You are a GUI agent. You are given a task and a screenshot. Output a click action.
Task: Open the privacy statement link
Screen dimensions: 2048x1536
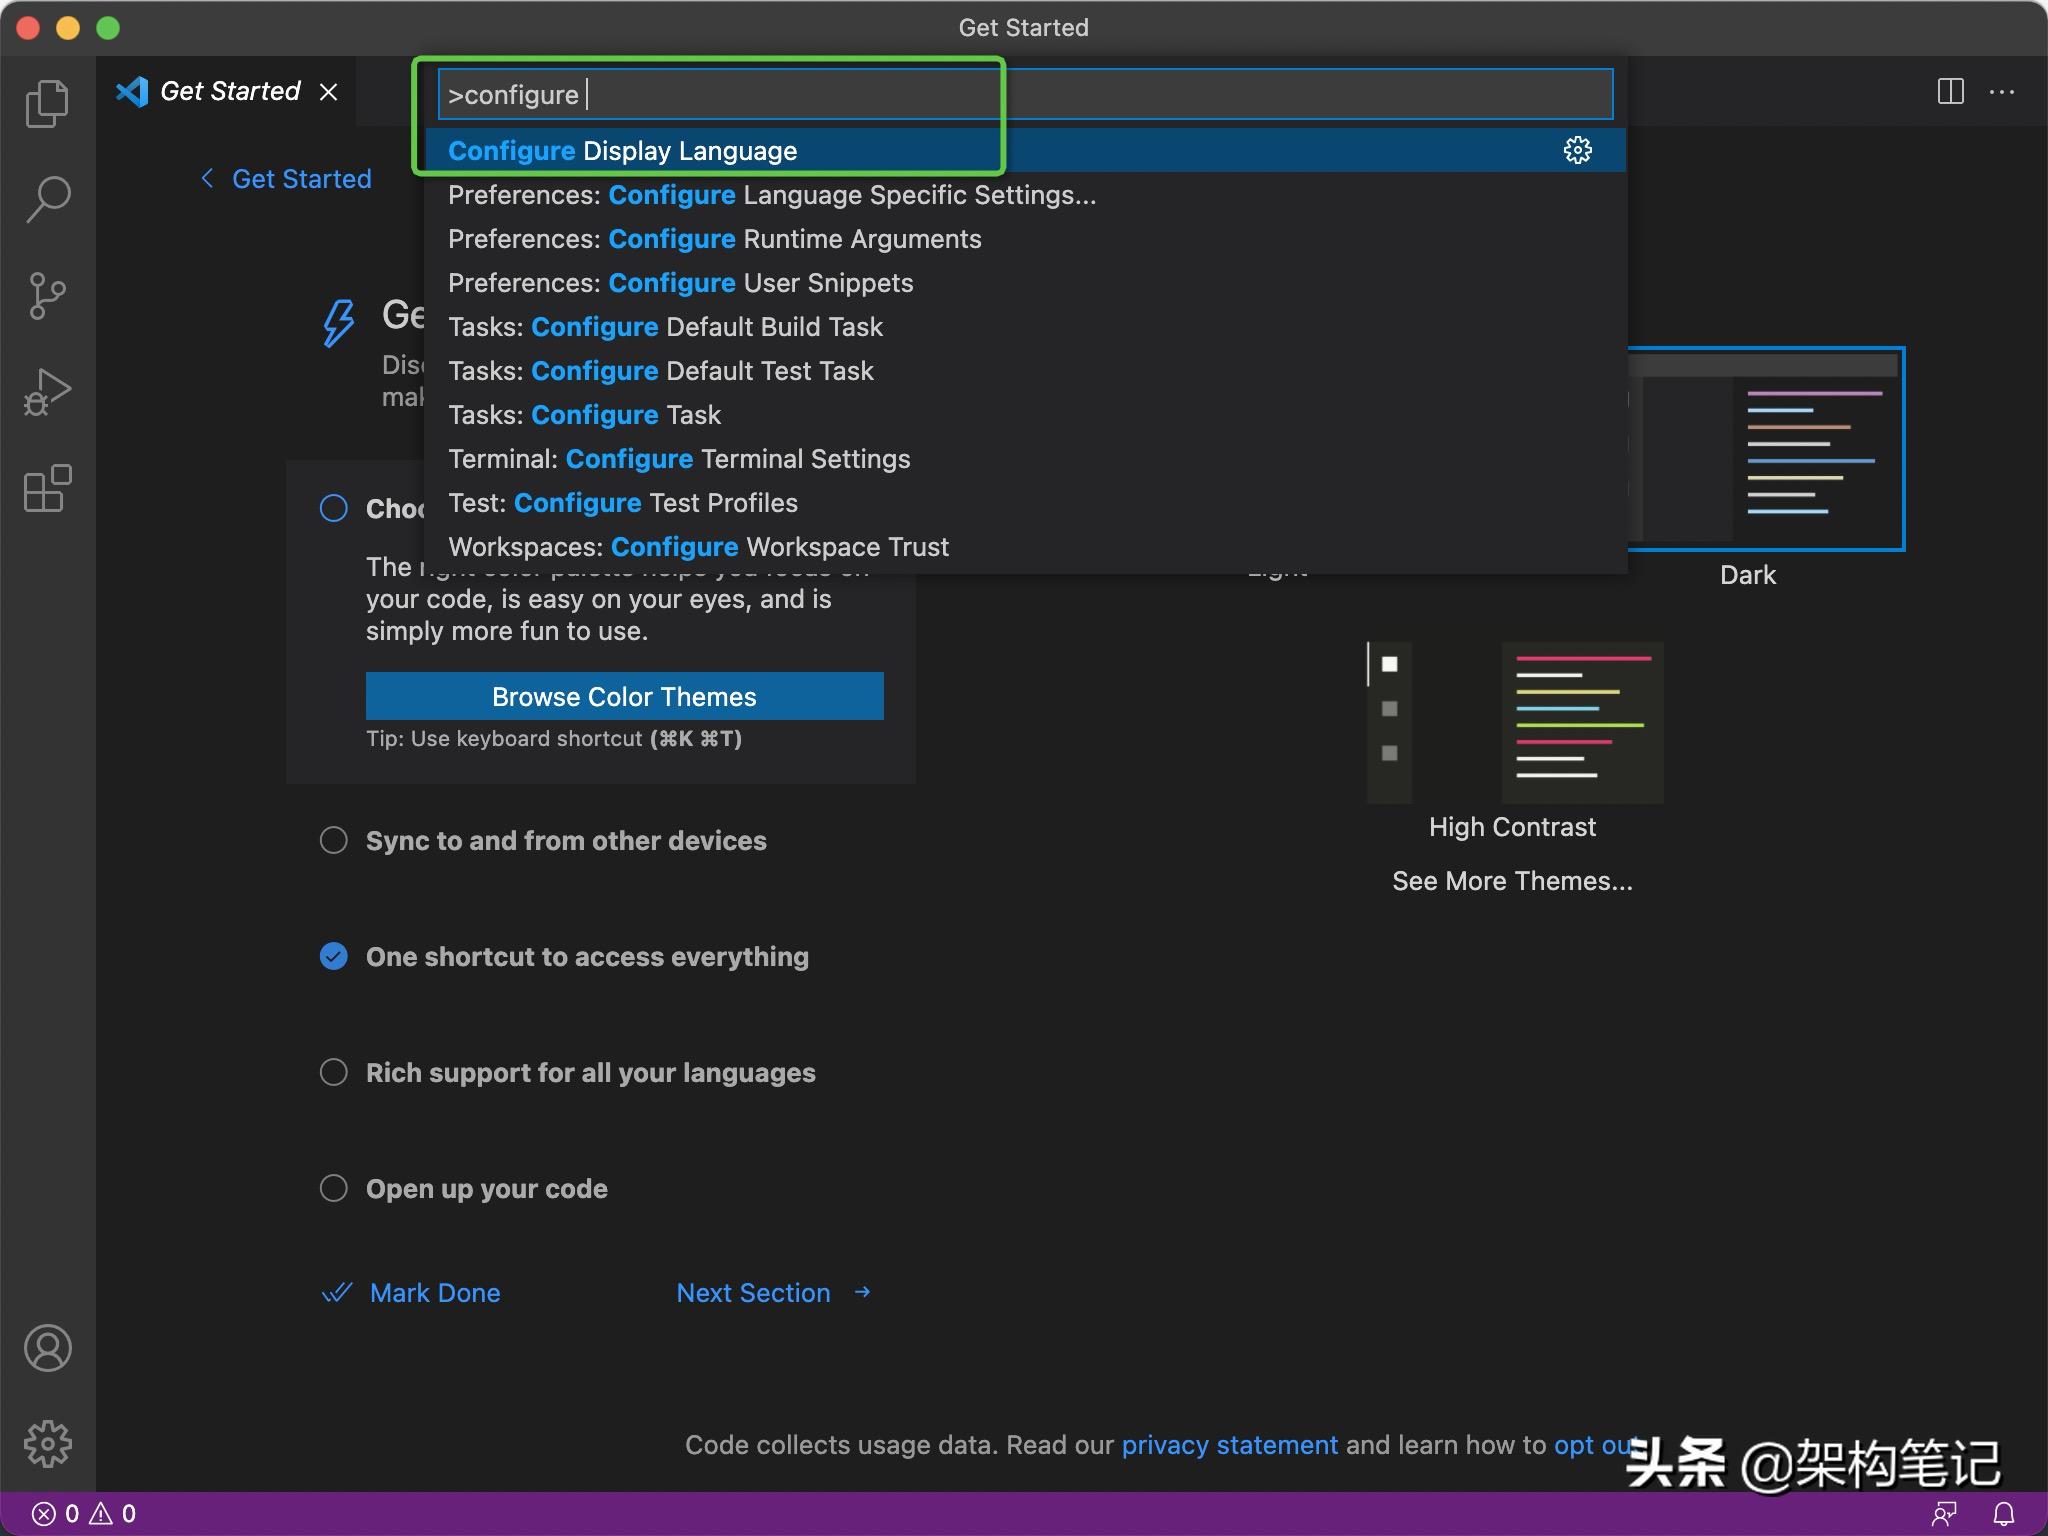tap(1229, 1445)
